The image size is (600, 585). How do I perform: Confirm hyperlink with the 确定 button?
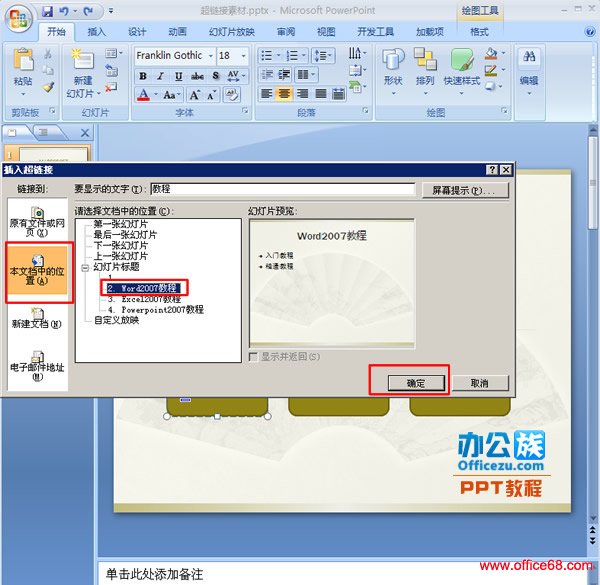click(x=416, y=383)
